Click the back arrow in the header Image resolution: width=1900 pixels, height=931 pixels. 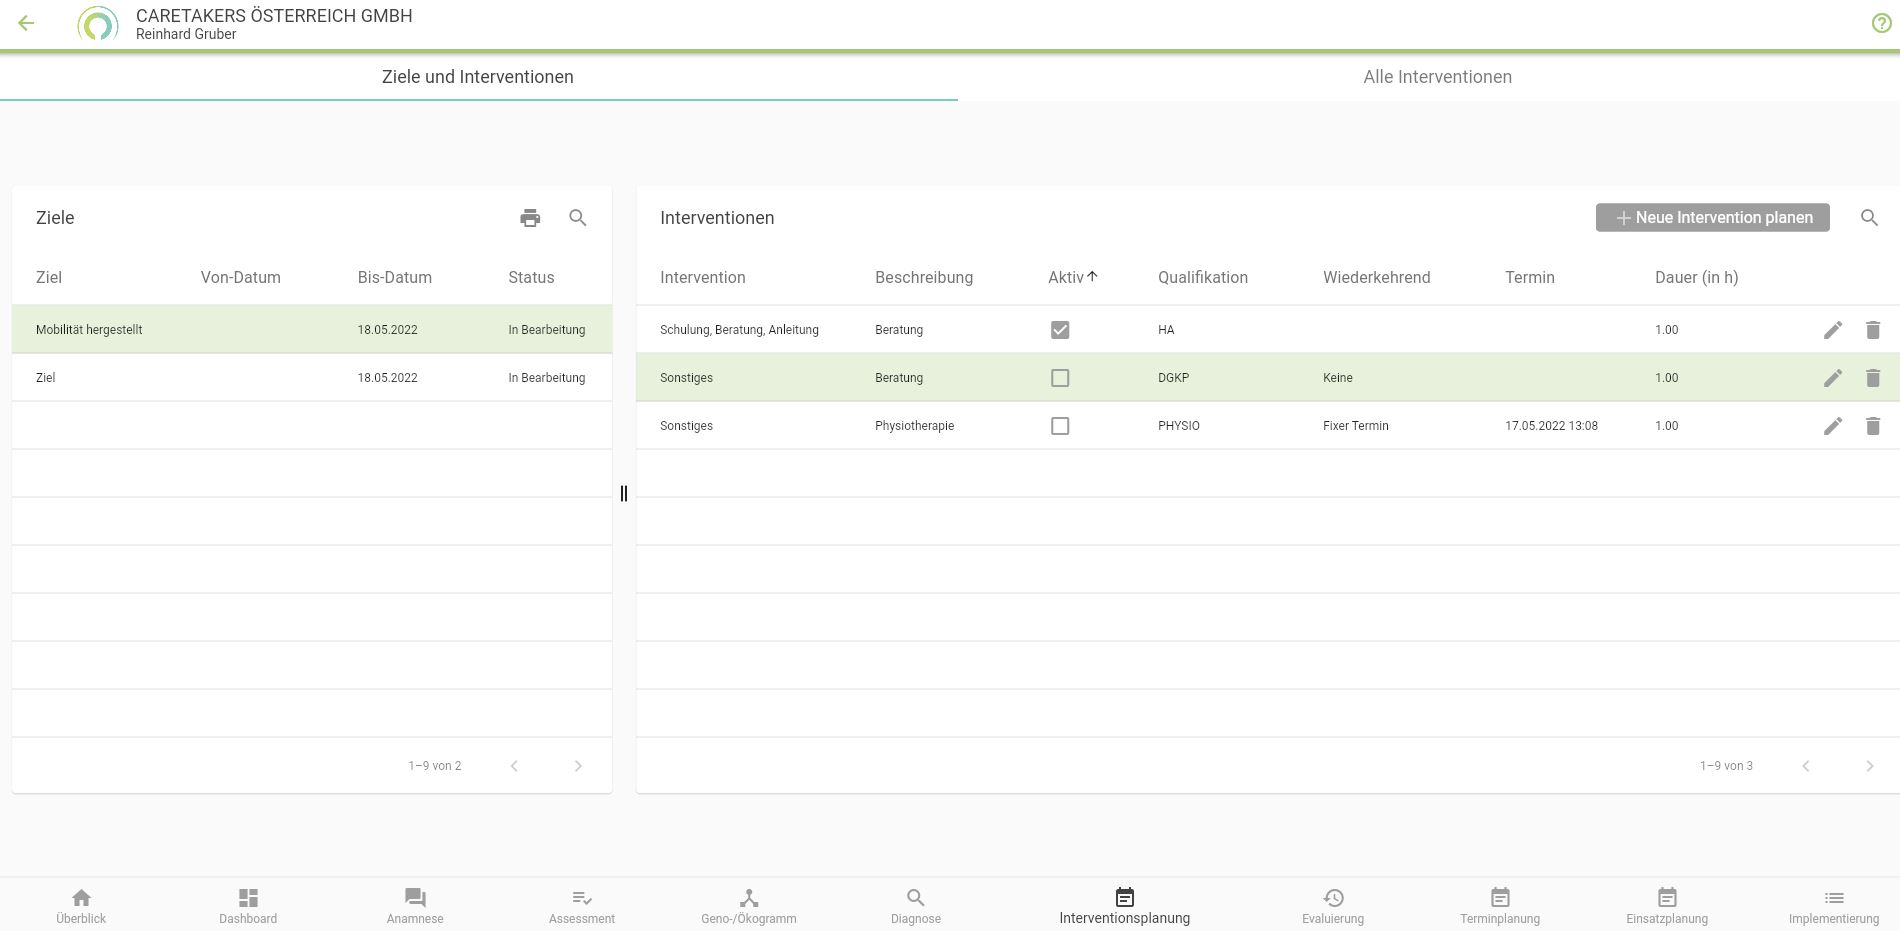[x=27, y=24]
